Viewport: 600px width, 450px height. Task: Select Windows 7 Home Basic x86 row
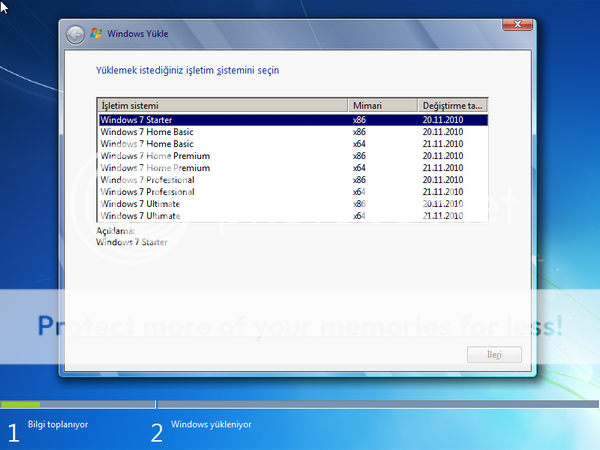293,132
